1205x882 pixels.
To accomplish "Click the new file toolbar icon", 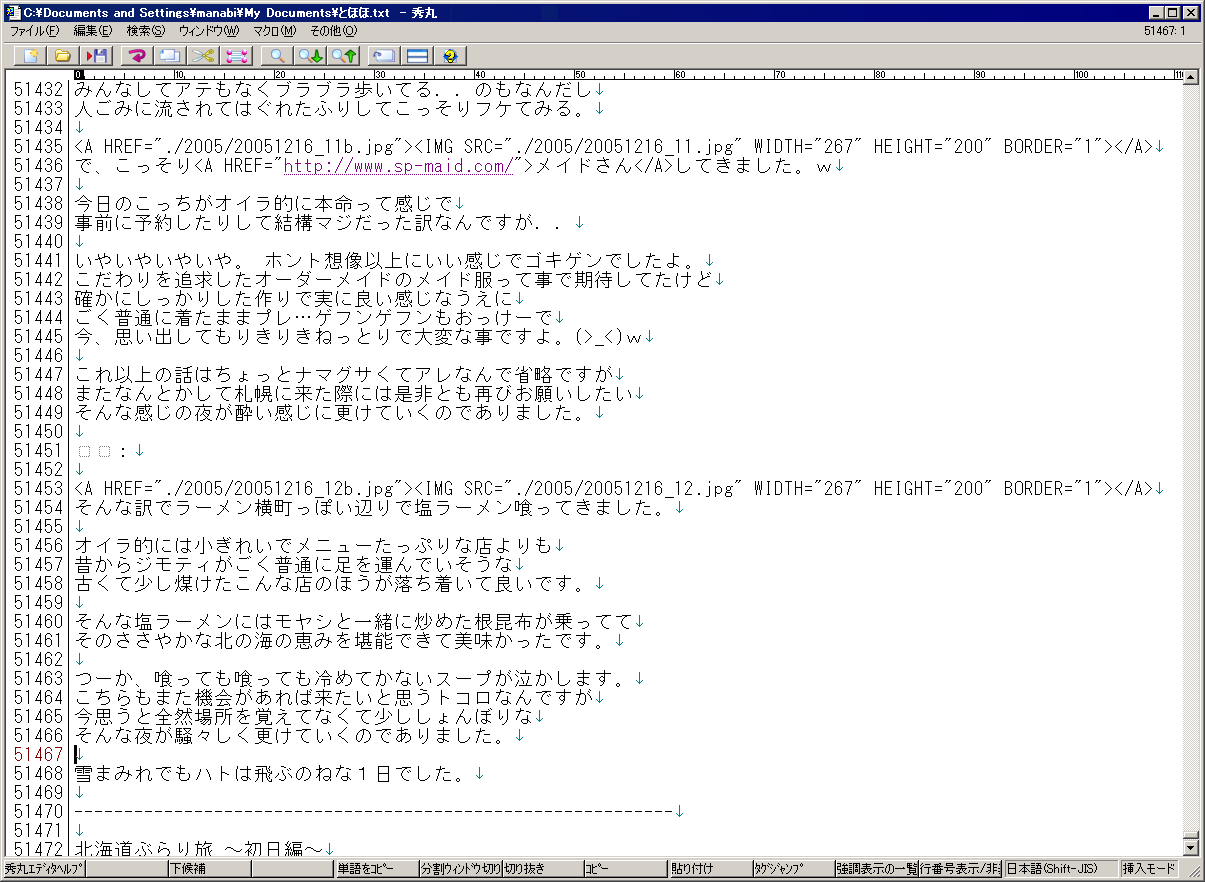I will click(31, 56).
